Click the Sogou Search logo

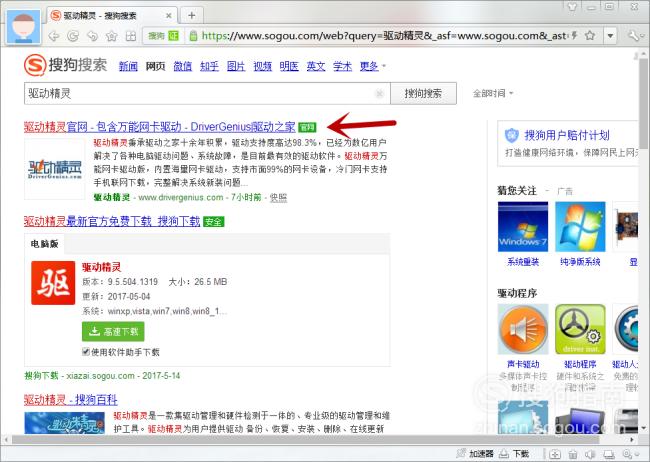[x=65, y=65]
